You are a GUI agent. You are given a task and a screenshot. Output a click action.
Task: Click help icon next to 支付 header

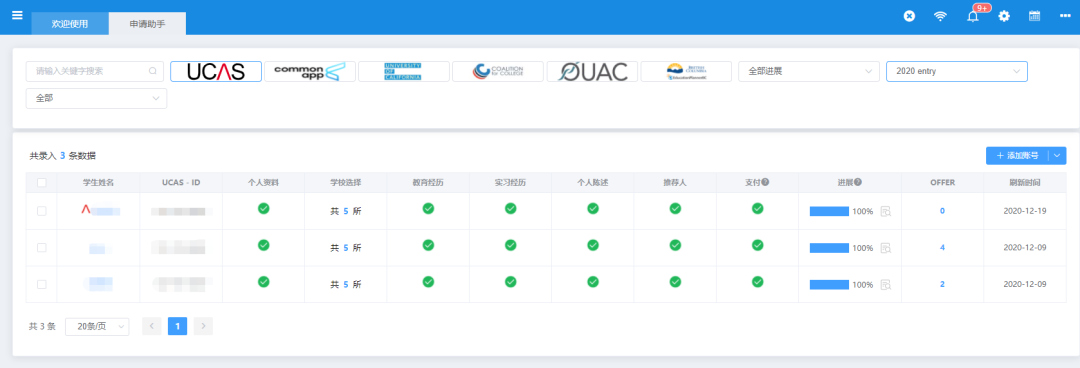coord(765,183)
